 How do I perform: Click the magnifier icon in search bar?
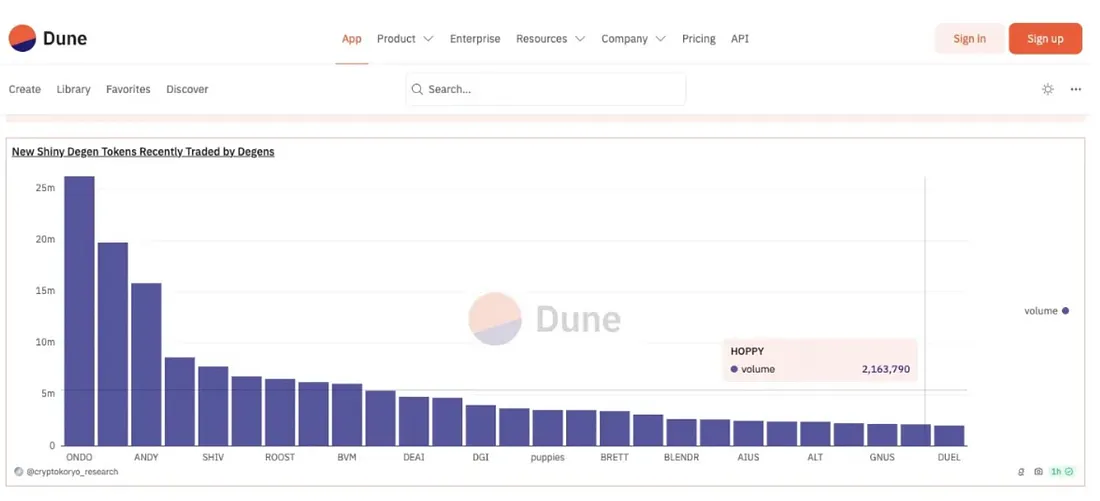click(x=417, y=89)
